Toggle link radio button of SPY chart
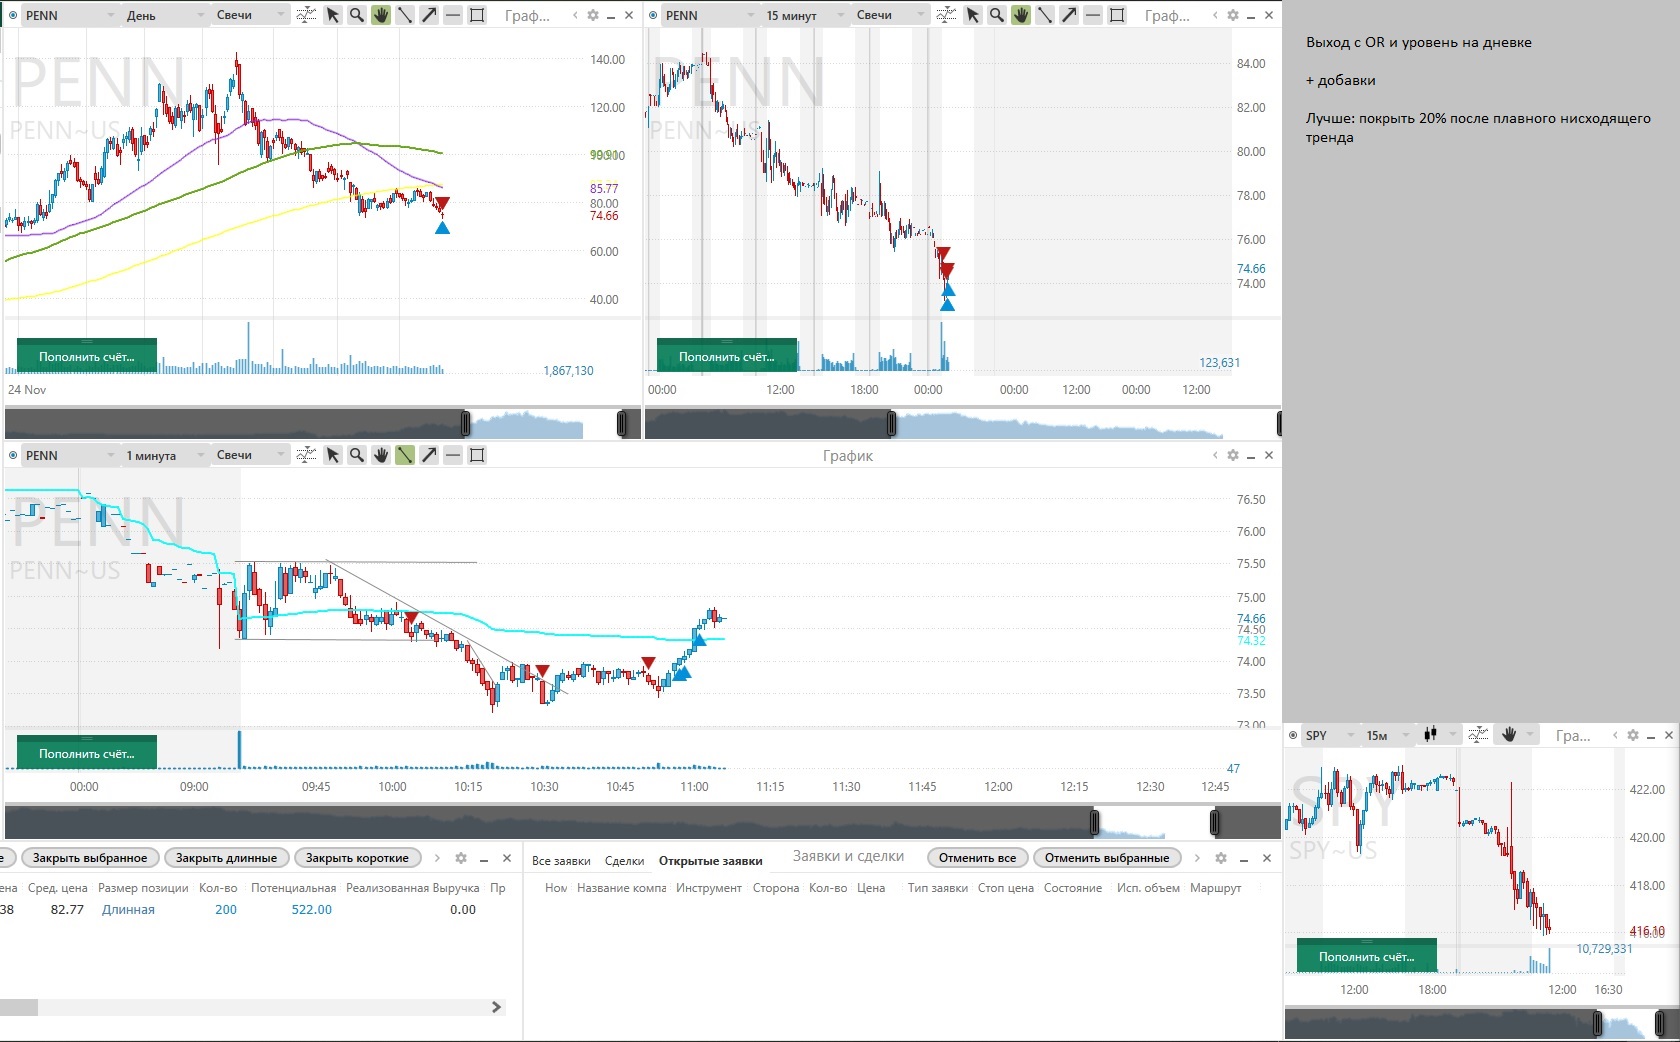Screen dimensions: 1680x1042 click(x=1293, y=735)
